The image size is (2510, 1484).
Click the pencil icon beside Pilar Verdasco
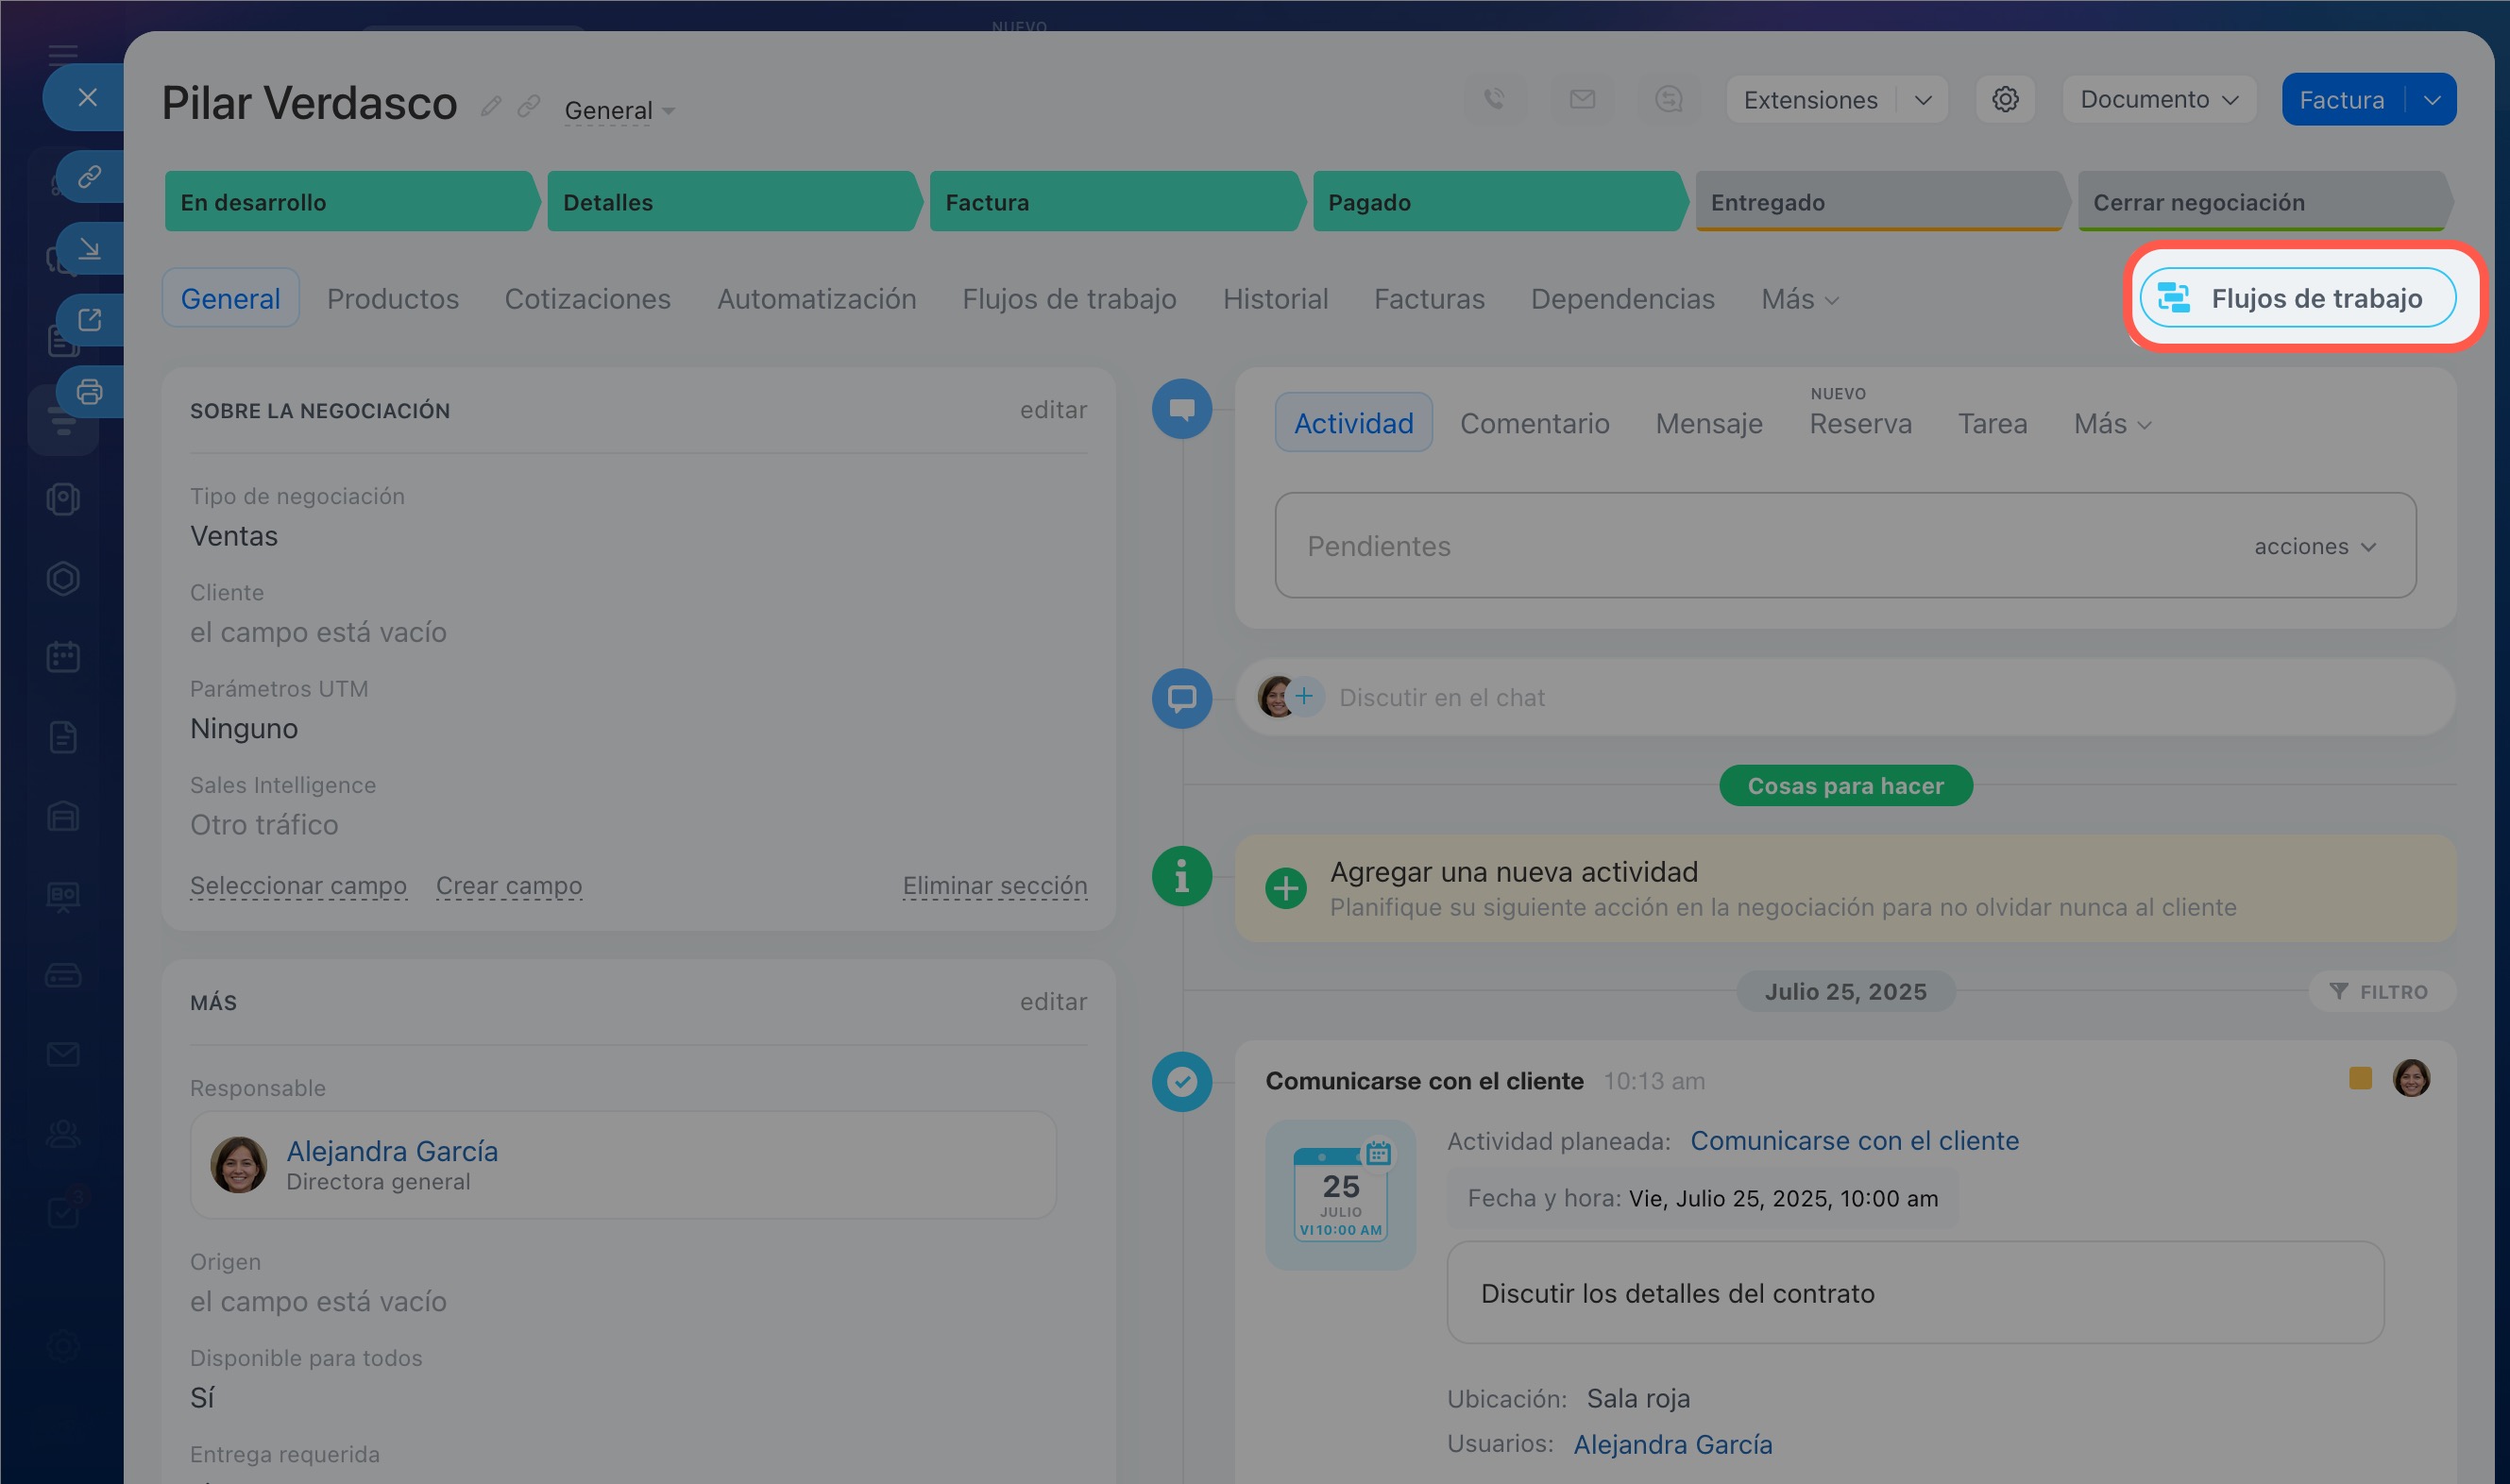pyautogui.click(x=490, y=106)
